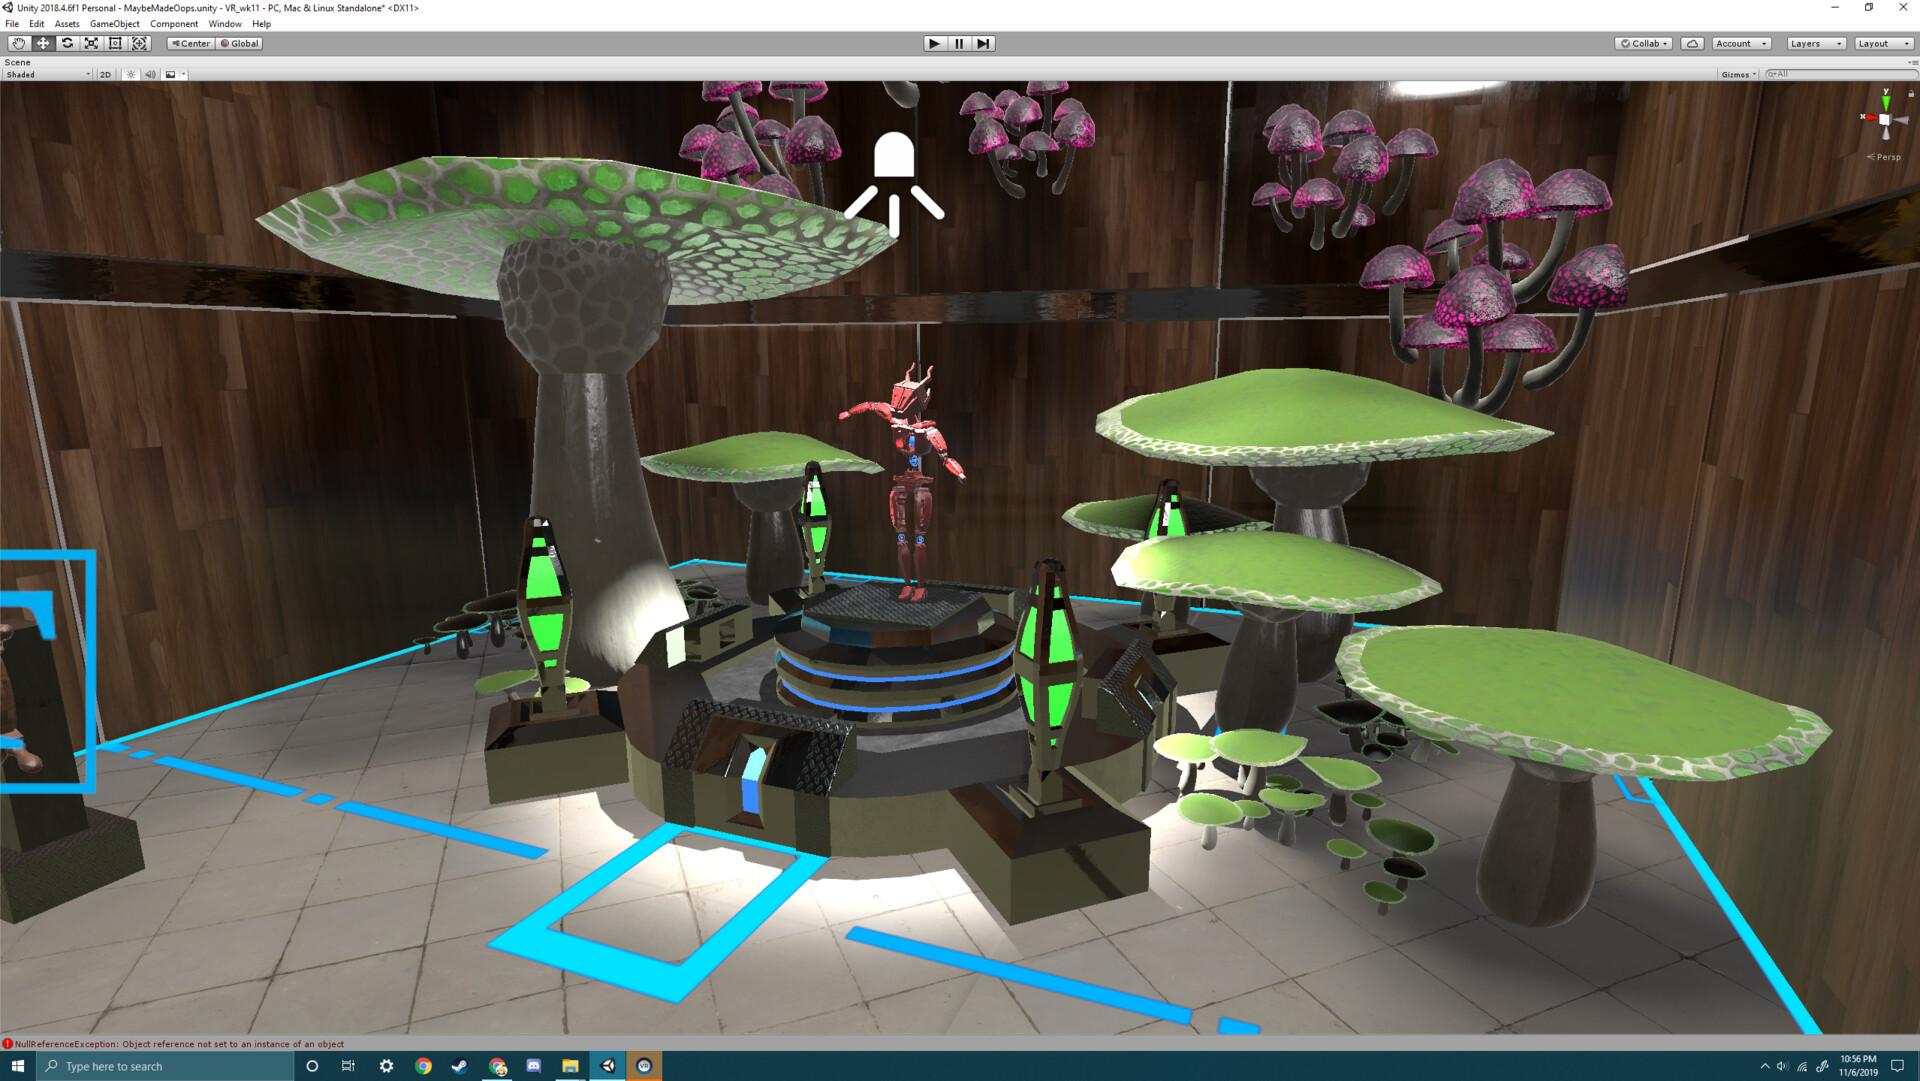Select the Rect Transform tool

click(115, 43)
